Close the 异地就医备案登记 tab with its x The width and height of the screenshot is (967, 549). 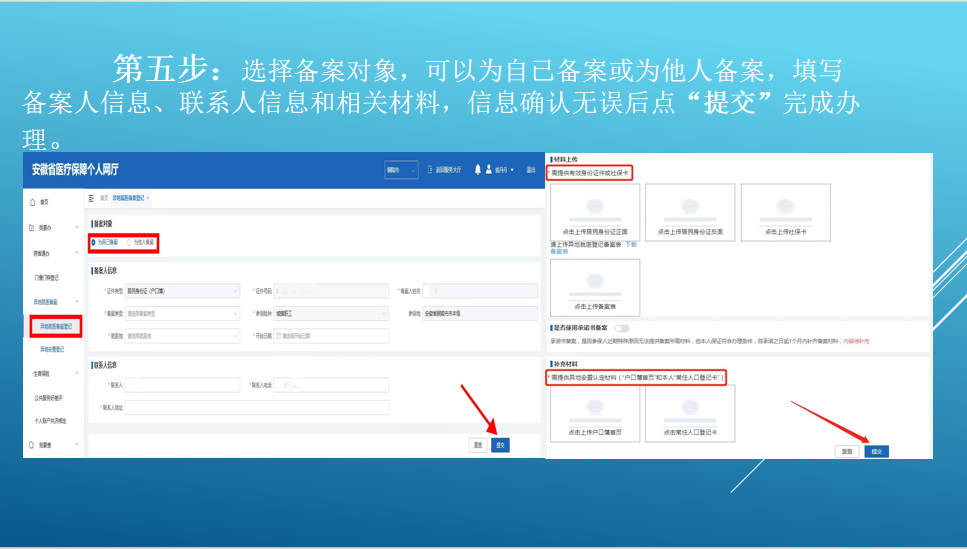click(x=148, y=198)
